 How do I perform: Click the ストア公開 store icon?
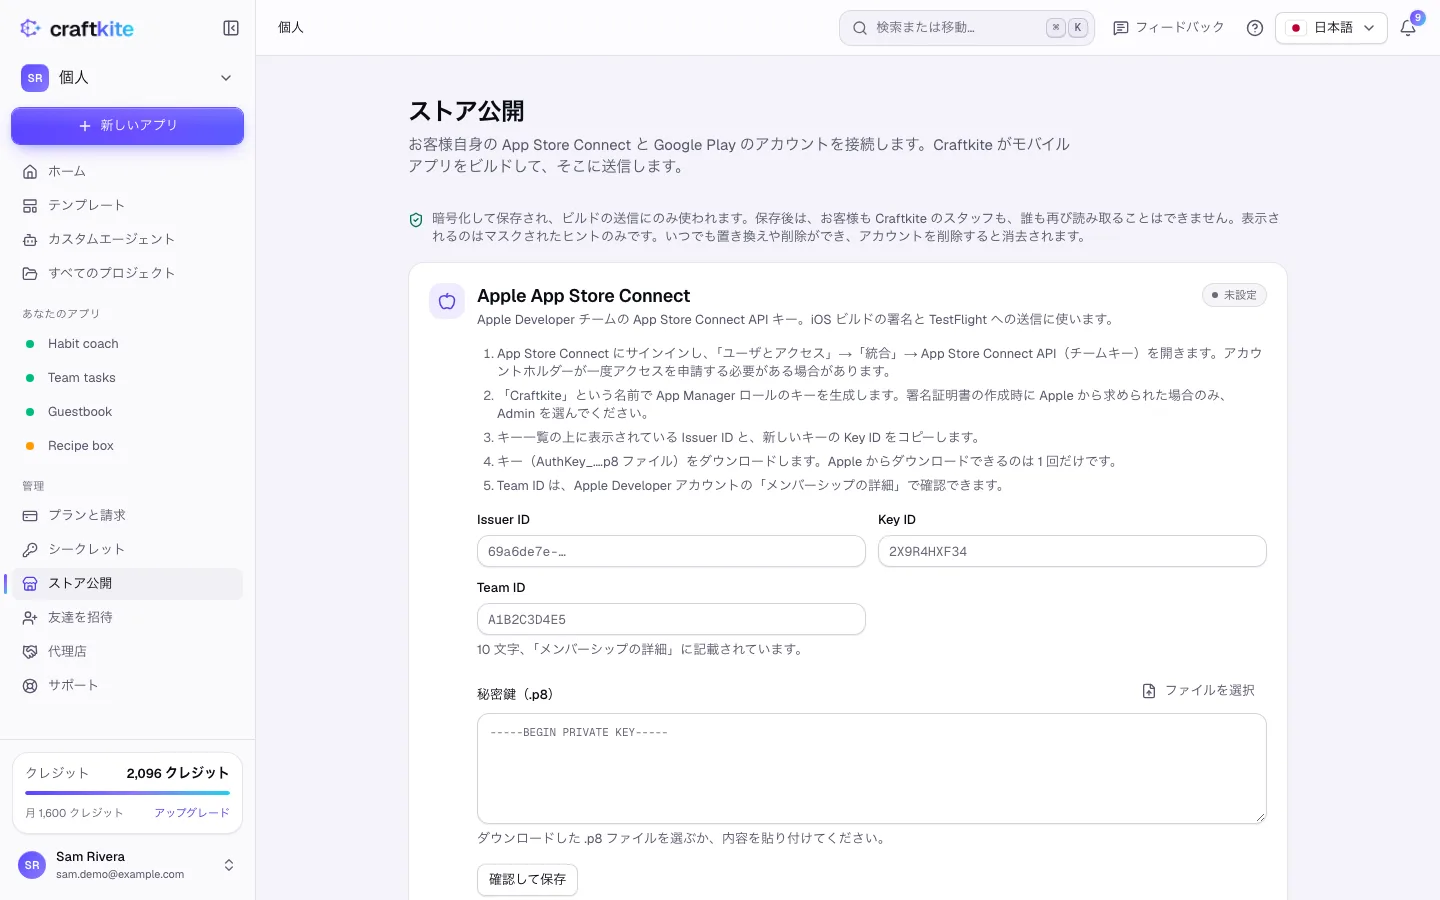tap(30, 583)
